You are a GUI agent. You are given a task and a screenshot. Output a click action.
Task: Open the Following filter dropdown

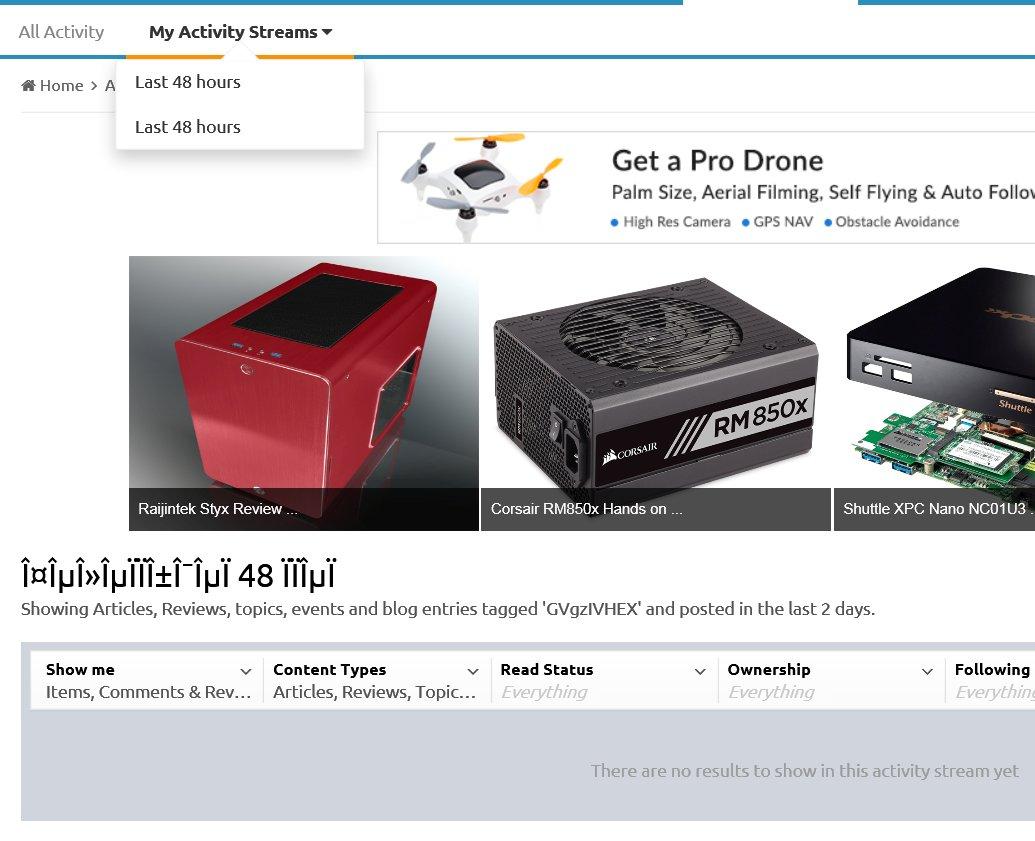point(991,681)
